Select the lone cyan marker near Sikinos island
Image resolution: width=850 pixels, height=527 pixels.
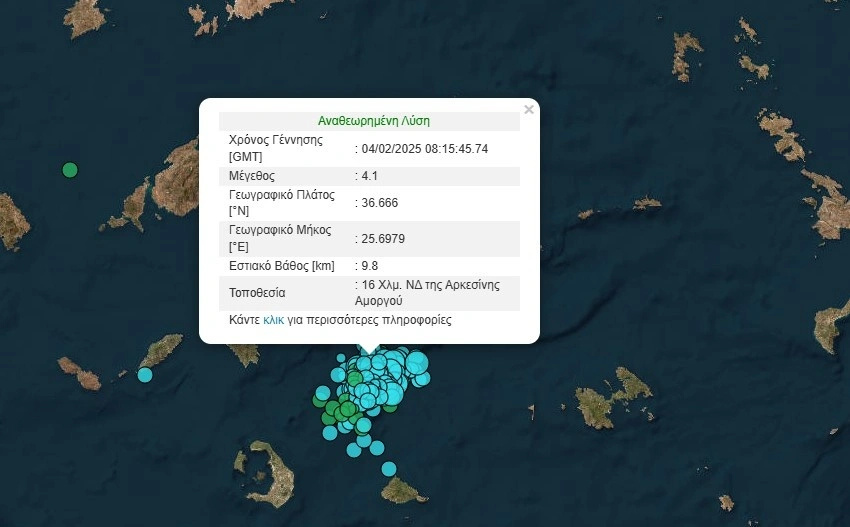(x=145, y=375)
